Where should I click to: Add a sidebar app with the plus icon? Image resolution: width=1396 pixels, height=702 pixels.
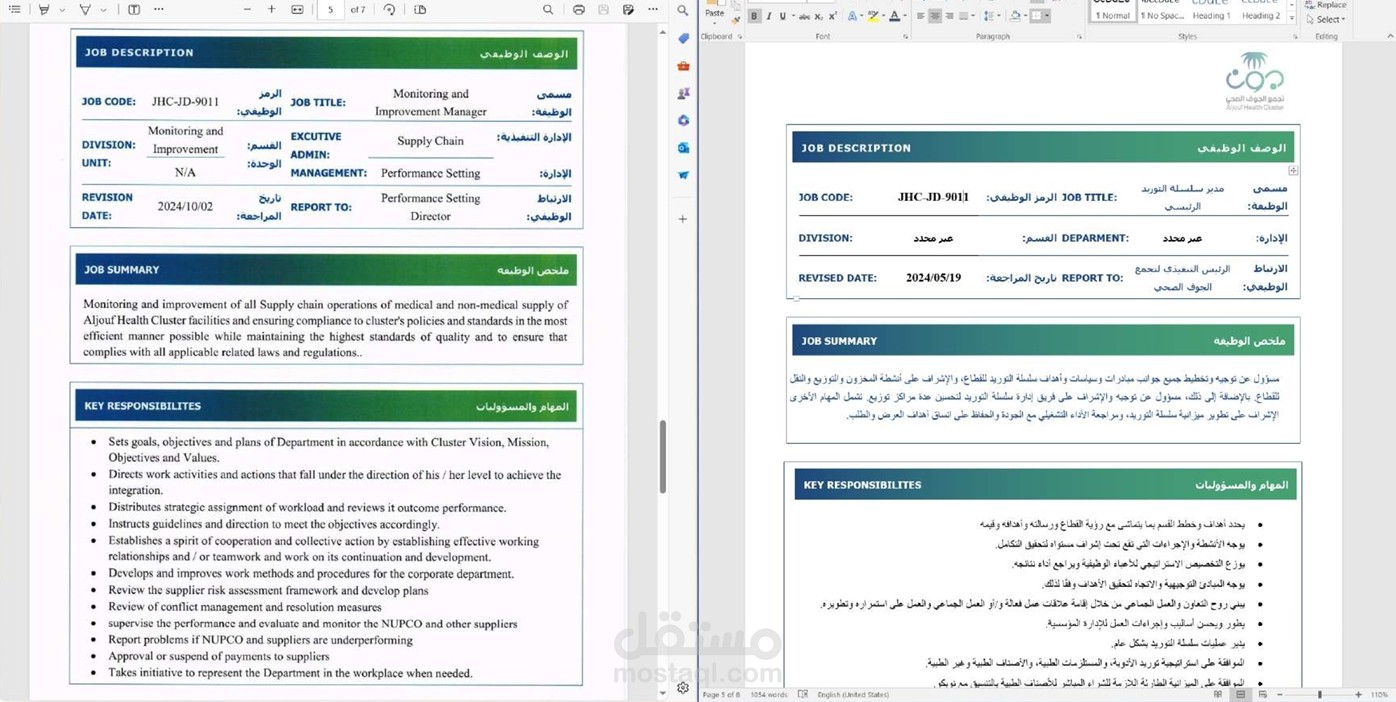click(683, 218)
